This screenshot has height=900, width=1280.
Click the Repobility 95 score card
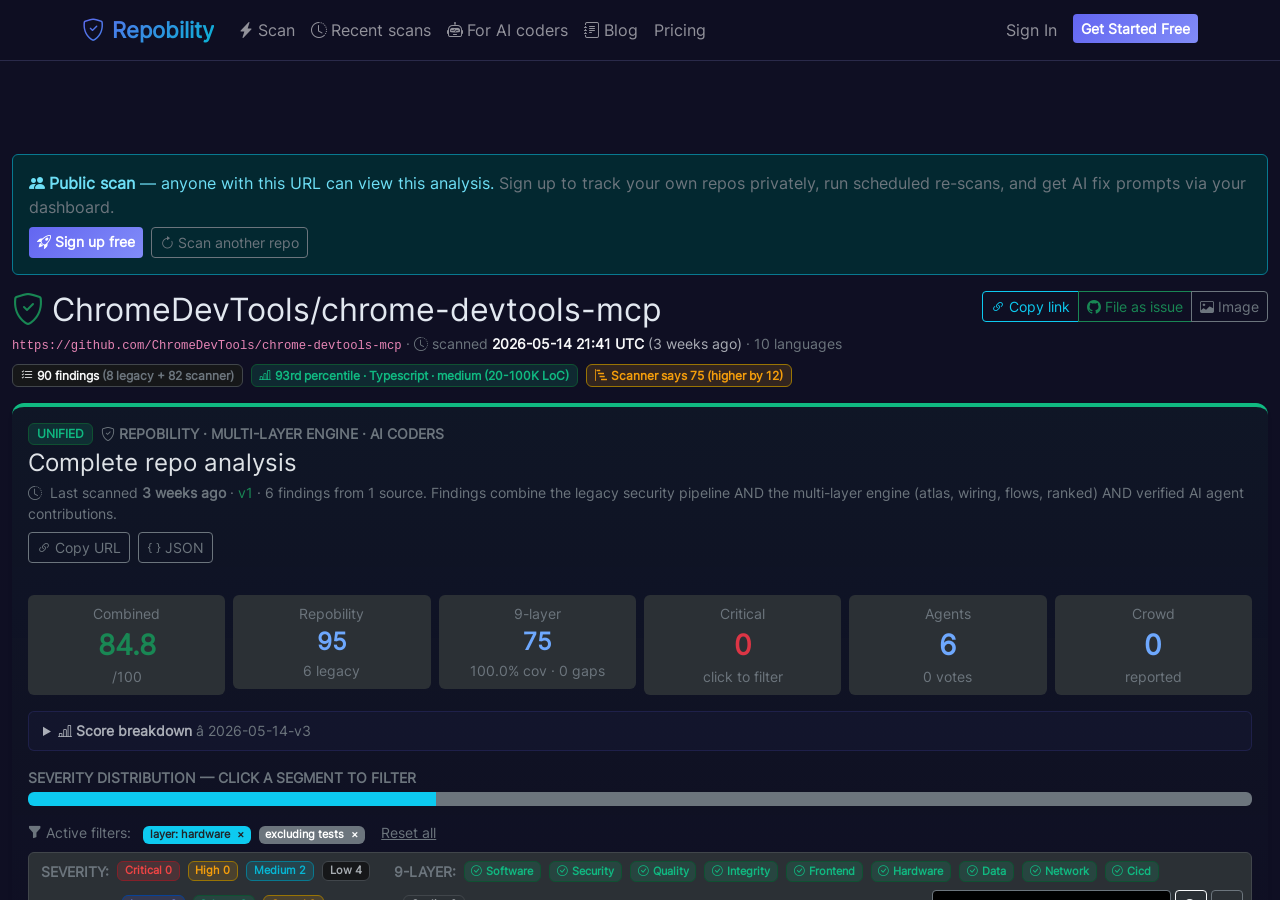332,642
